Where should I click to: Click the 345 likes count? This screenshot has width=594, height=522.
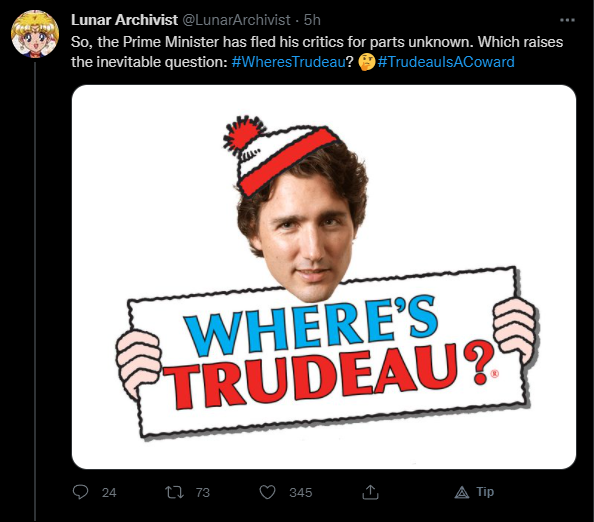(301, 492)
